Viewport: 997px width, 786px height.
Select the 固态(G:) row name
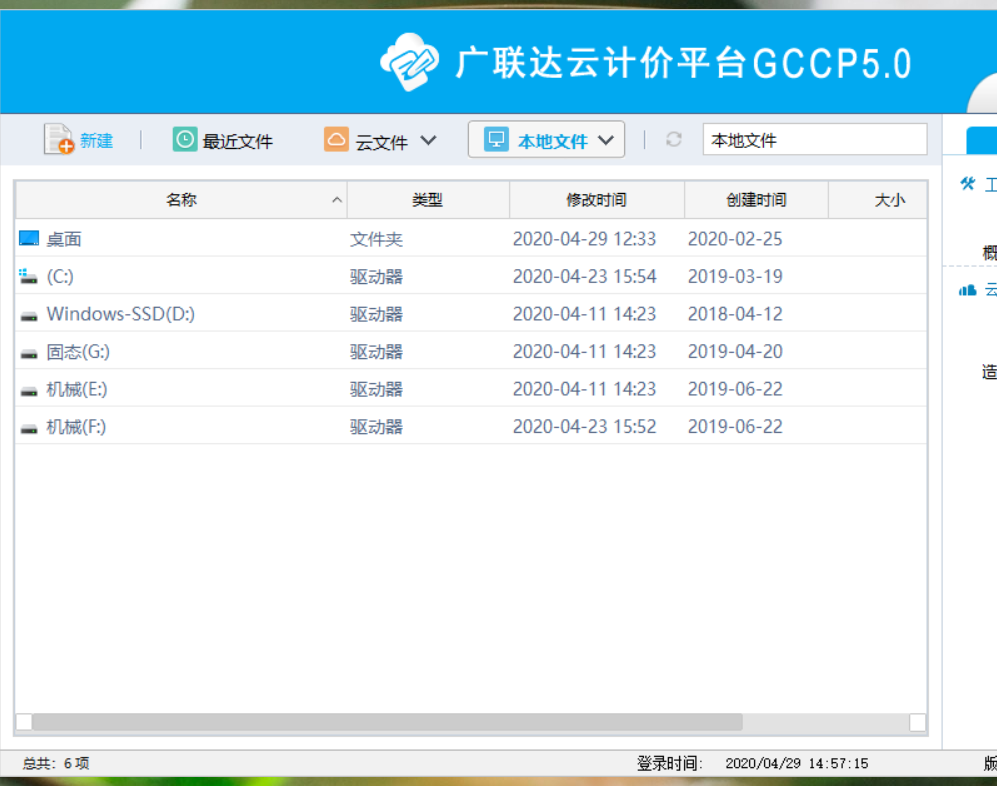click(78, 351)
